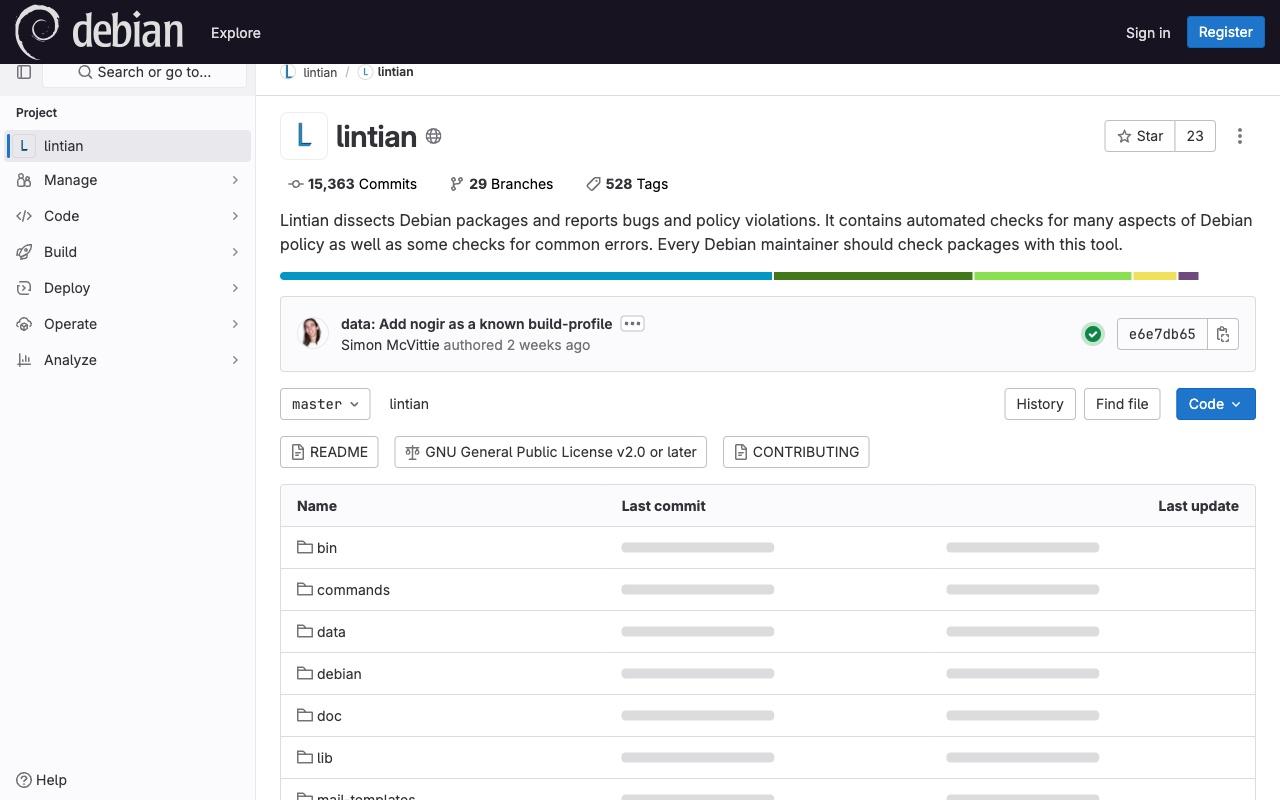Click the Code brackets icon
1280x800 pixels.
(24, 216)
